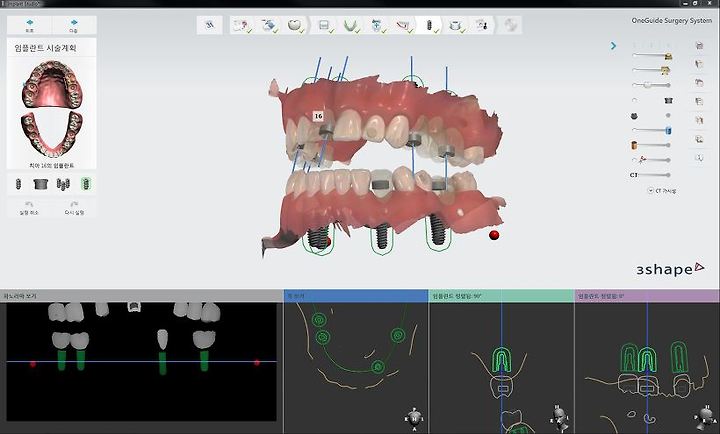This screenshot has height=434, width=720.
Task: Select the green highlighted implant safety-zone icon
Action: (86, 184)
